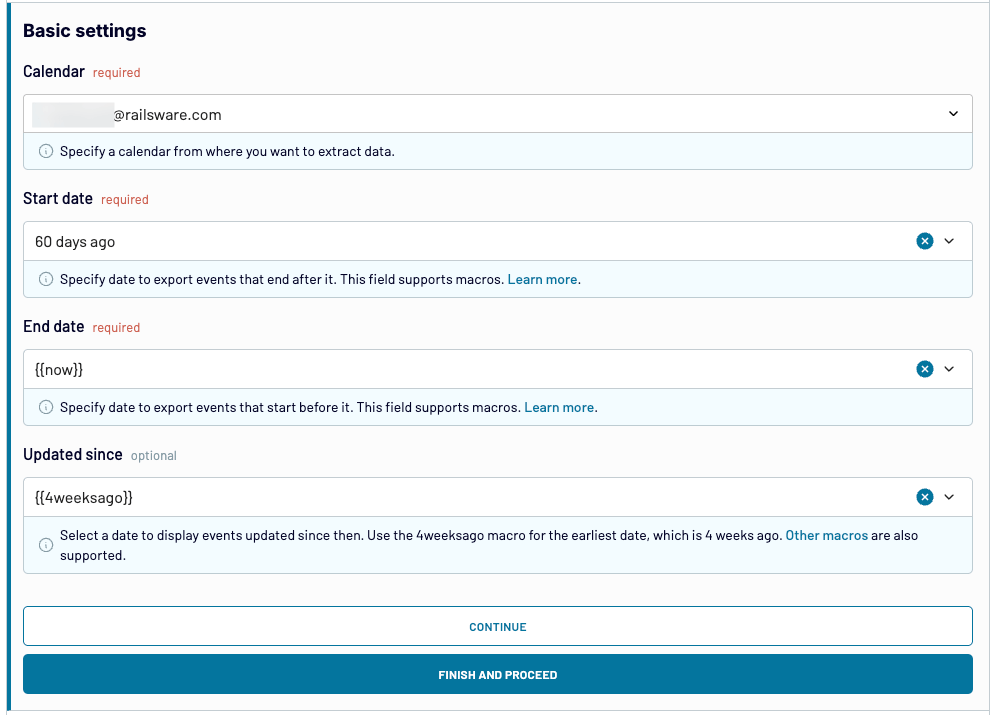
Task: Expand the End date dropdown chevron
Action: [949, 369]
